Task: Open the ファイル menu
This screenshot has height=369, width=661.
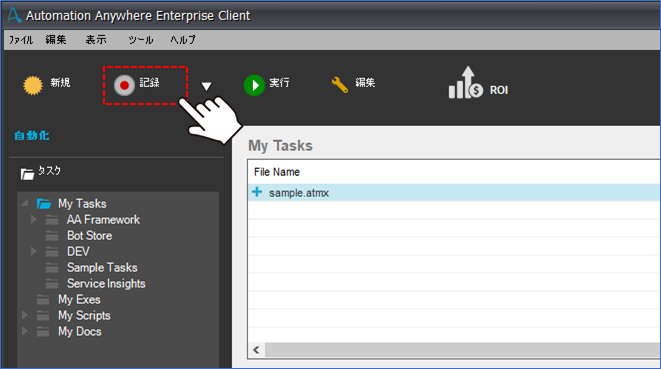Action: tap(21, 40)
